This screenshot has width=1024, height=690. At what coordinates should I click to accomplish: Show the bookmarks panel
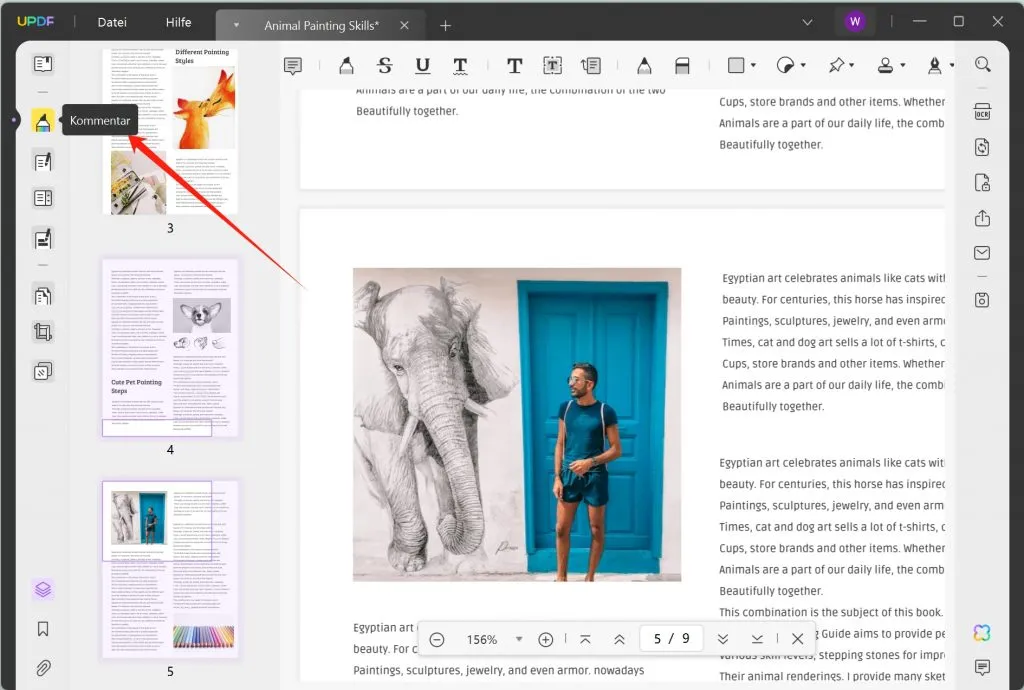tap(42, 629)
